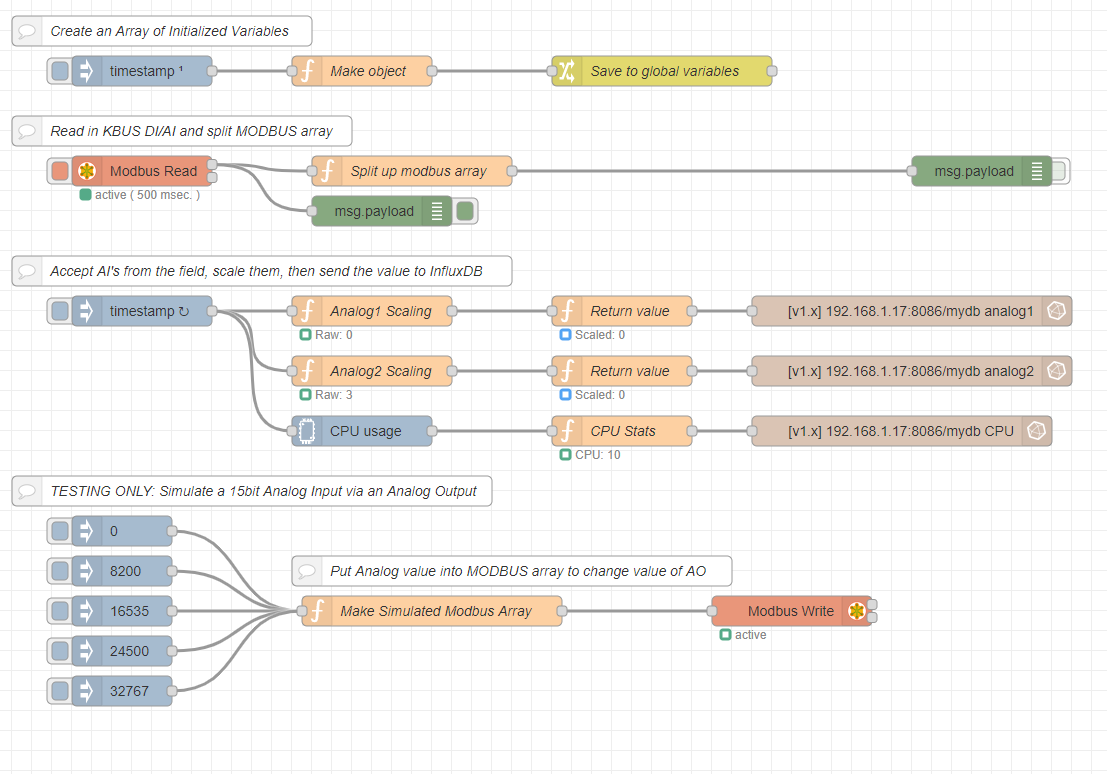This screenshot has width=1107, height=774.
Task: Click the InfluxDB icon on the mydb CPU node
Action: [x=1037, y=431]
